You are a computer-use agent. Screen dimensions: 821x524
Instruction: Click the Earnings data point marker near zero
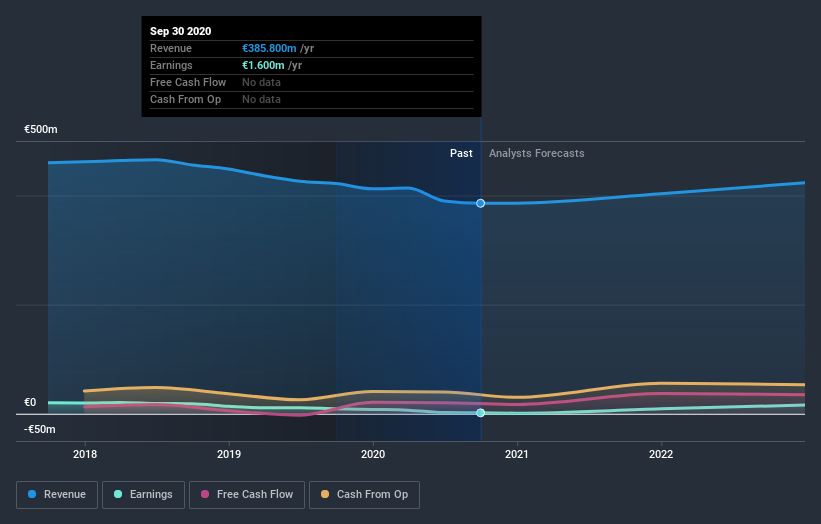(480, 413)
